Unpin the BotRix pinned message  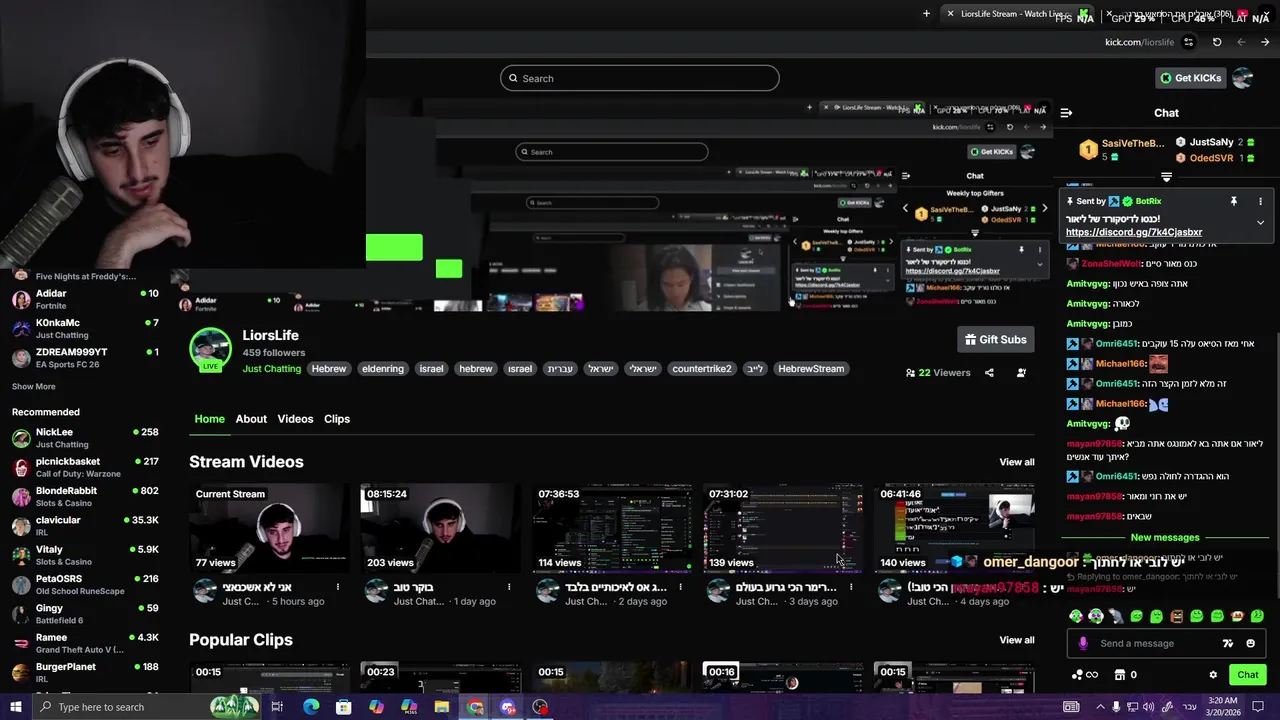pos(1234,201)
